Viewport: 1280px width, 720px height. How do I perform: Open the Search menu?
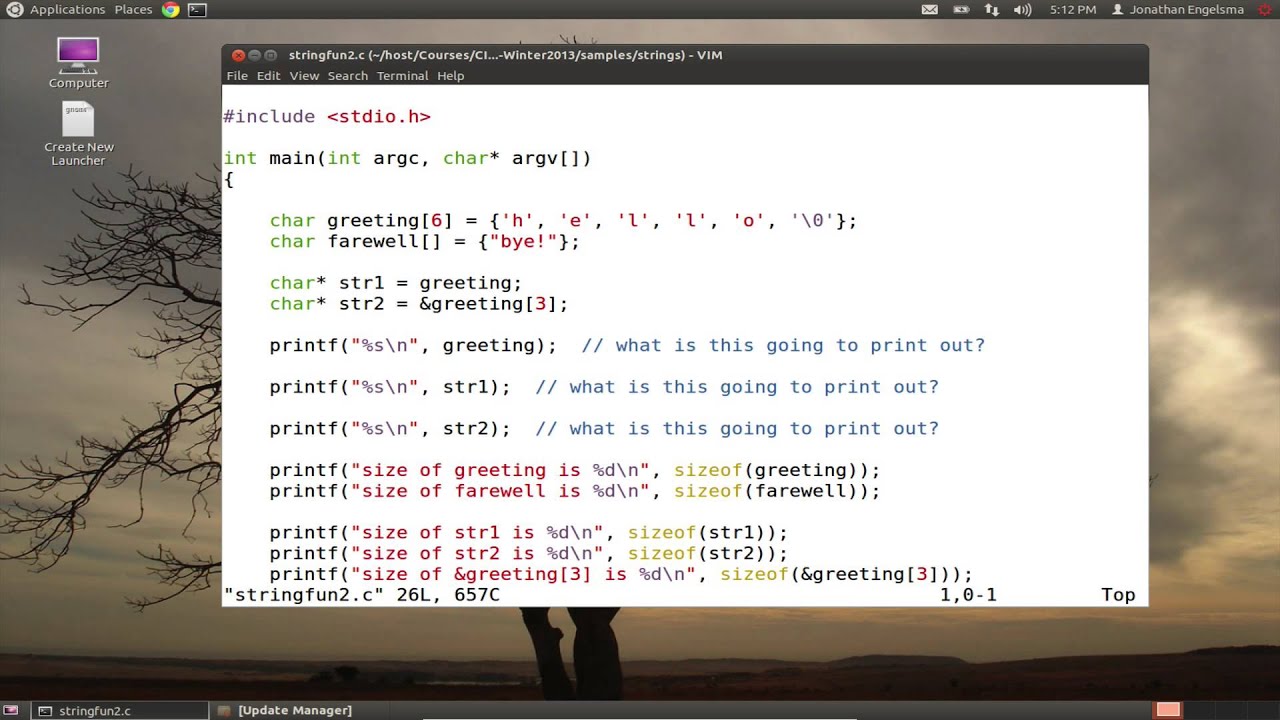(348, 76)
